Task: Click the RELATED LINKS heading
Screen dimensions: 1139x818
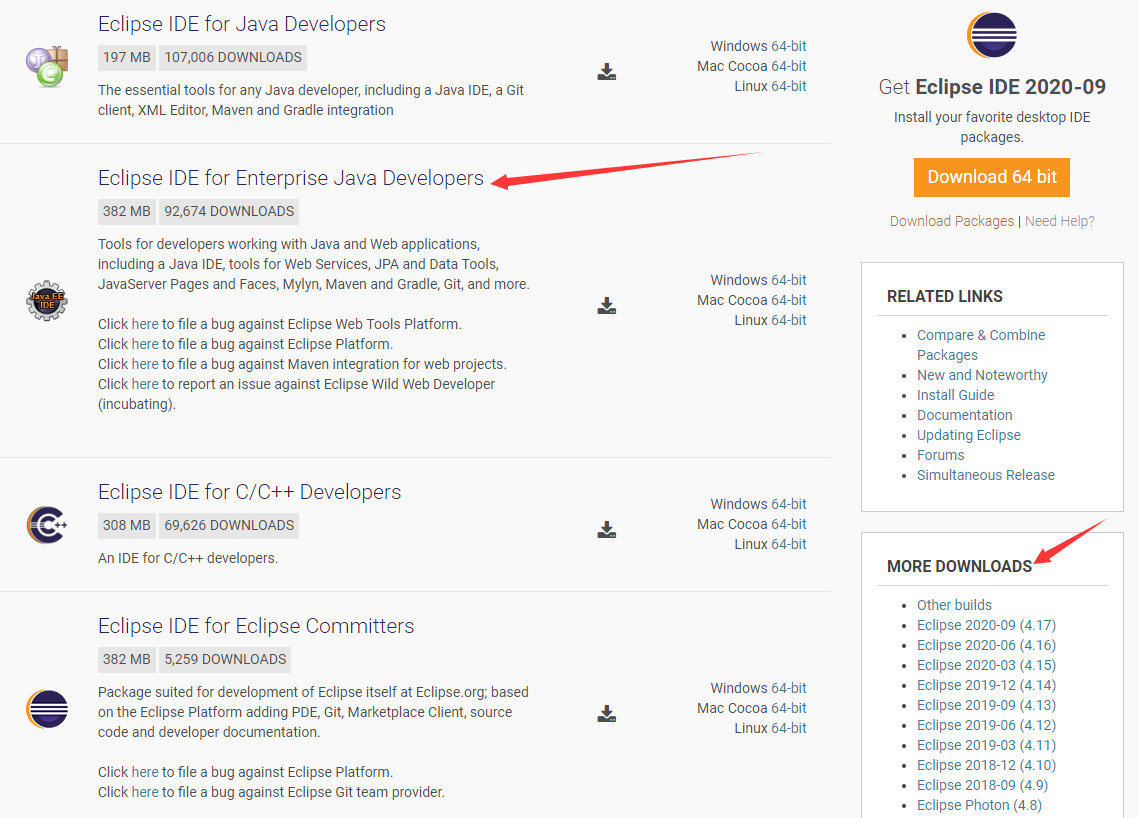Action: [x=944, y=296]
